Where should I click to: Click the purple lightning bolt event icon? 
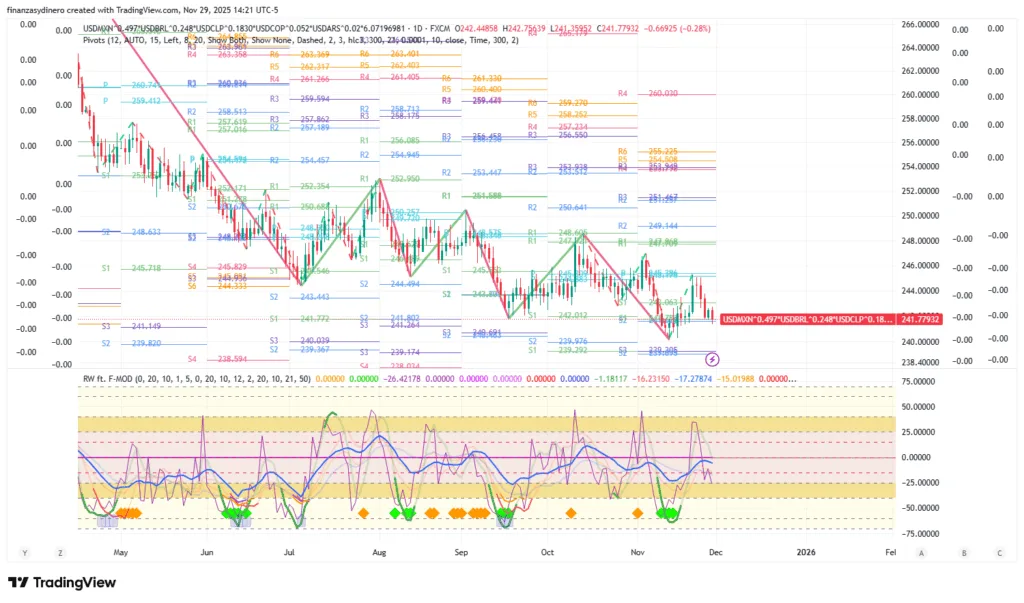[712, 358]
